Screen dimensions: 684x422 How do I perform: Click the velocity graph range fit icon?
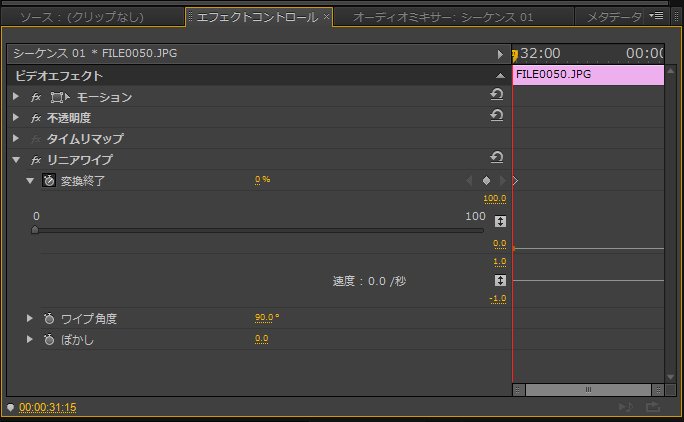click(x=501, y=281)
